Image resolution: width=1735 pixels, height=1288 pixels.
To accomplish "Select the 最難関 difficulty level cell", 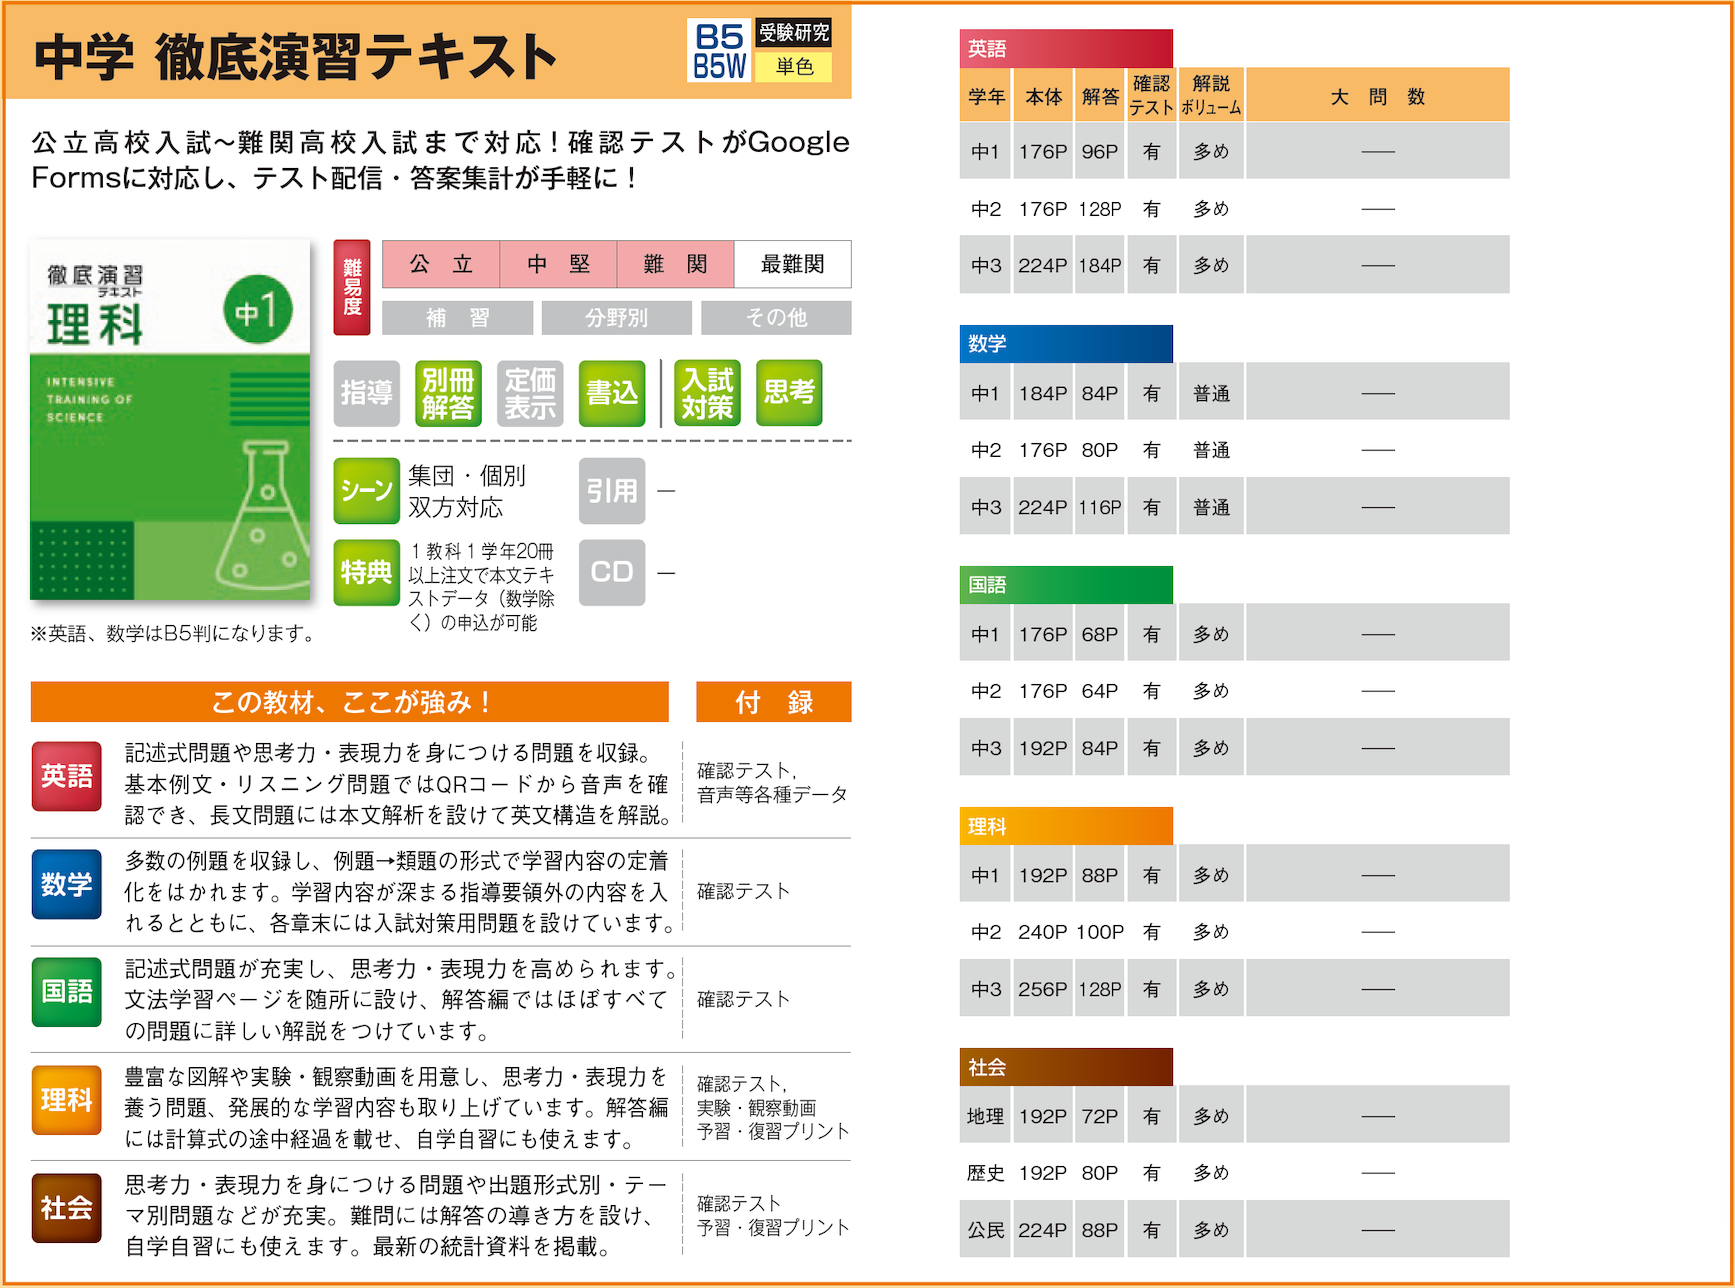I will (792, 264).
